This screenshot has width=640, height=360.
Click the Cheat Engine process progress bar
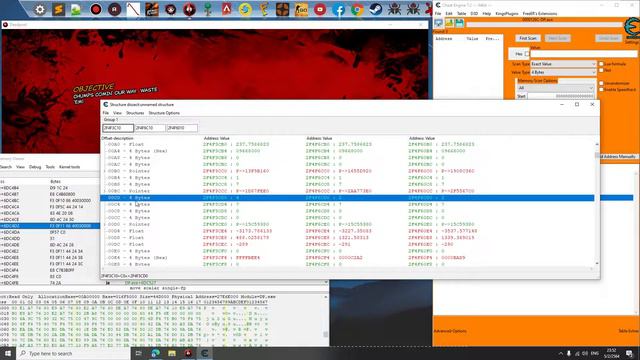click(545, 24)
